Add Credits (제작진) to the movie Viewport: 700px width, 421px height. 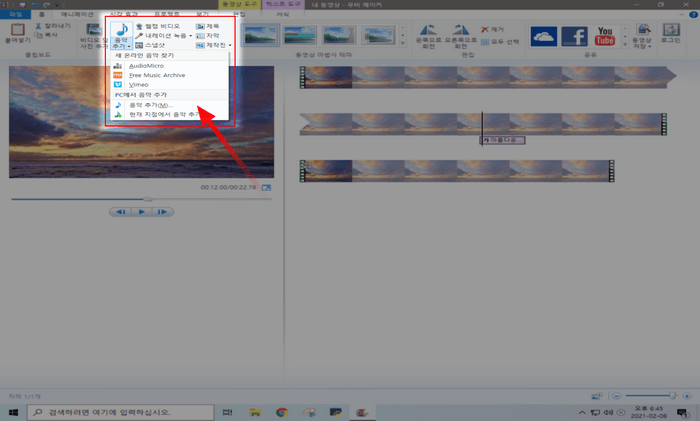211,45
